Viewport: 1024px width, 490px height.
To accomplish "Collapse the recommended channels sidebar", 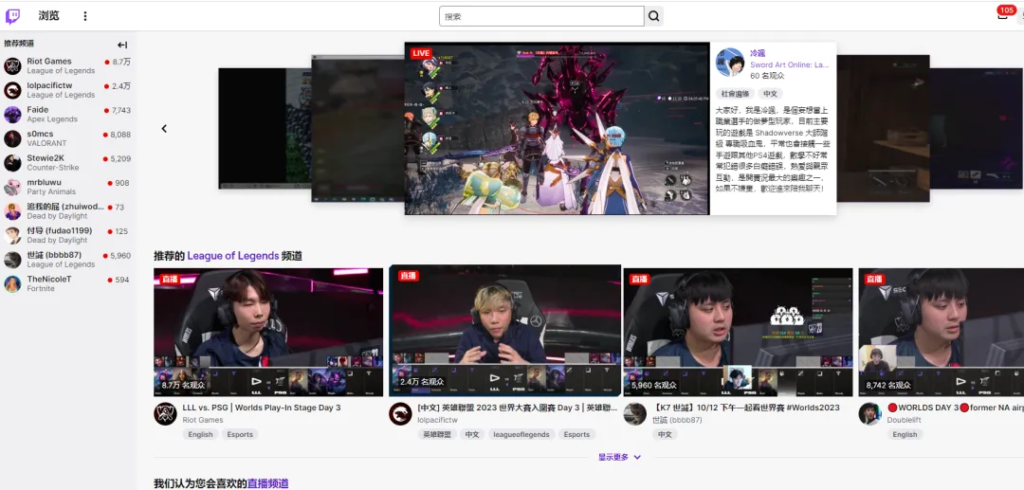I will (x=122, y=45).
